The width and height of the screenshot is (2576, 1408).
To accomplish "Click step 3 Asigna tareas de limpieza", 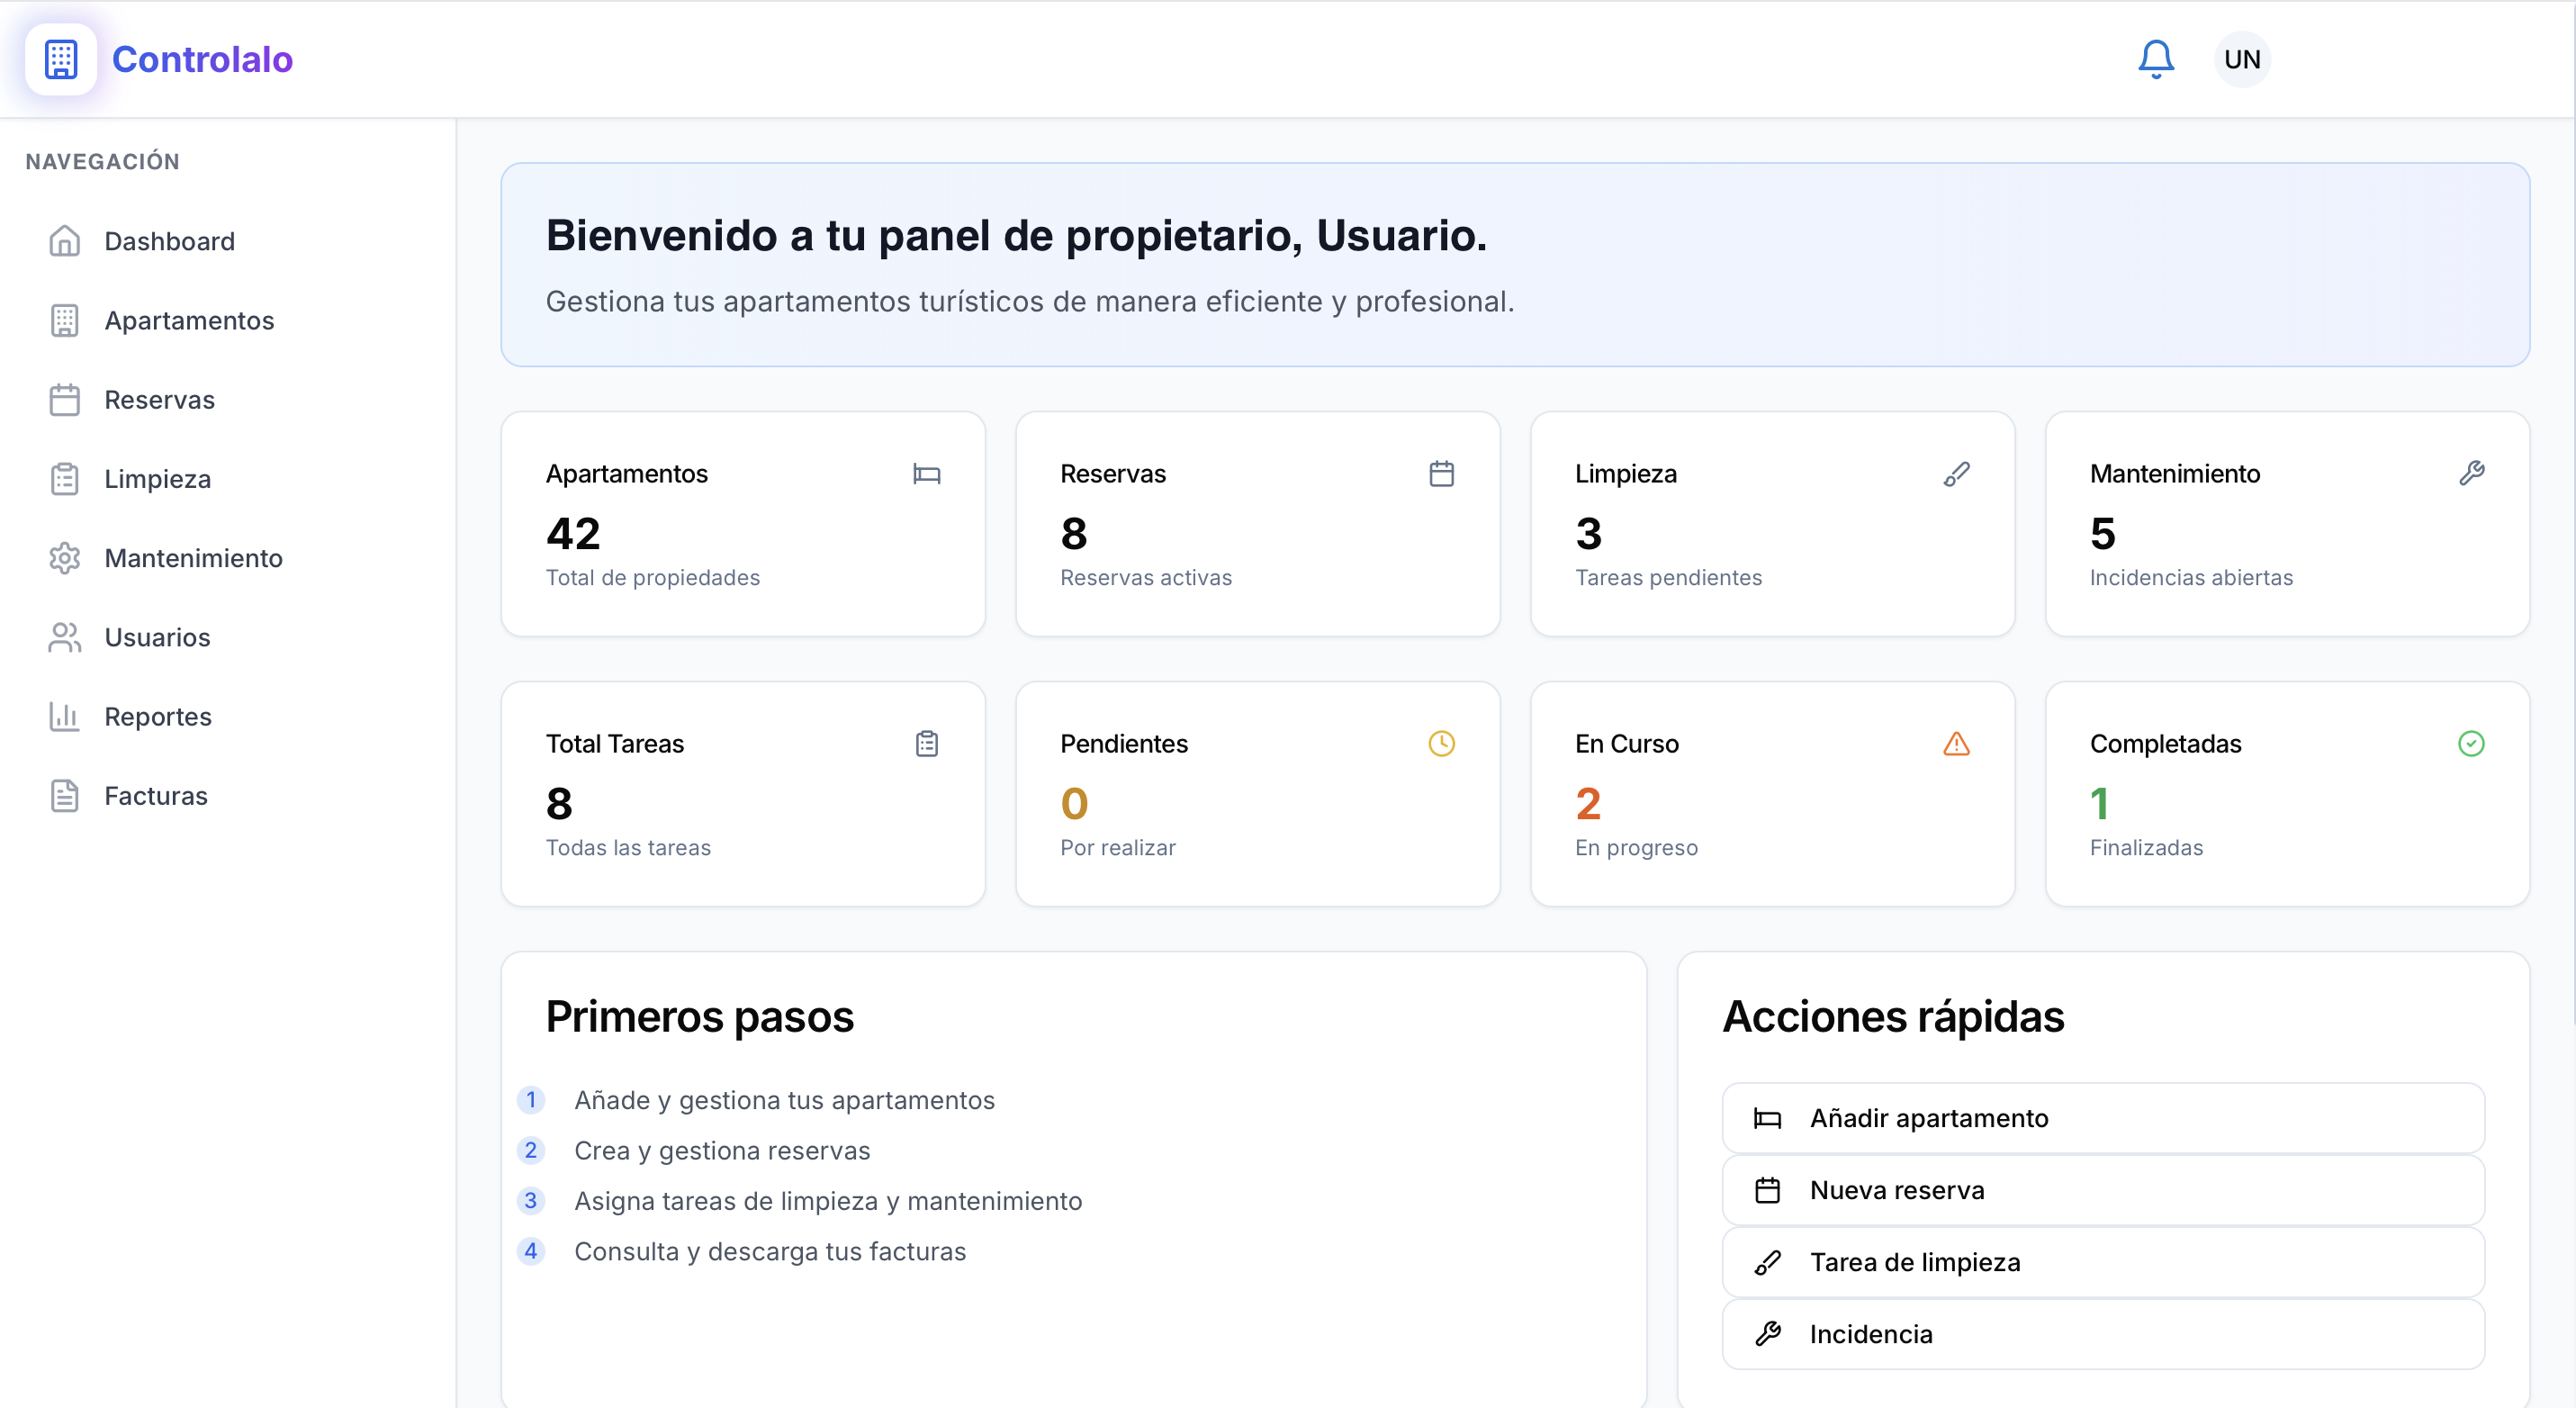I will 828,1201.
